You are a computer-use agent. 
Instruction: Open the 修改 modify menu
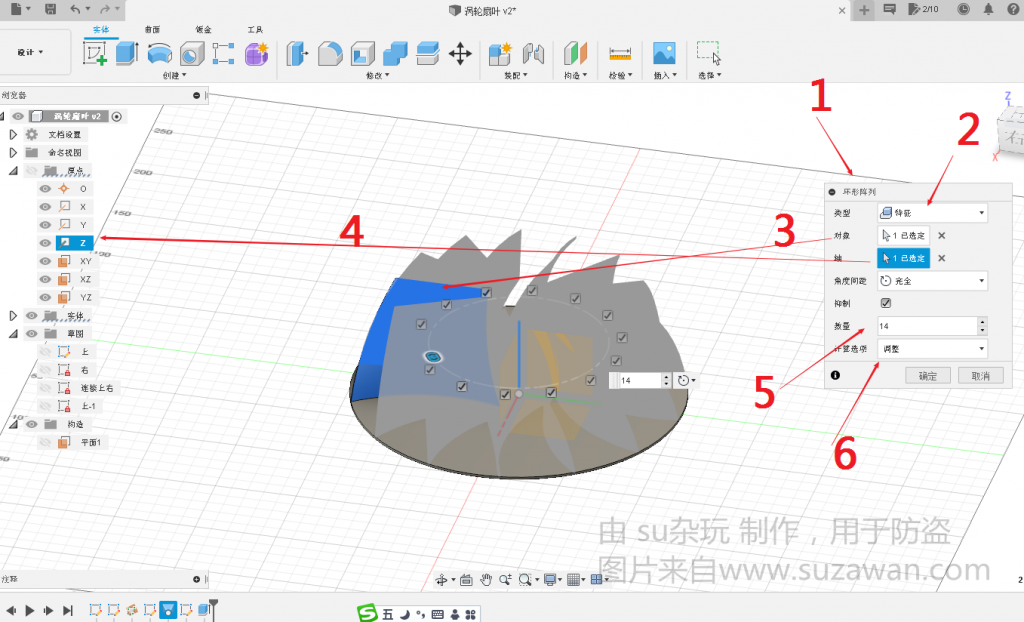point(377,76)
